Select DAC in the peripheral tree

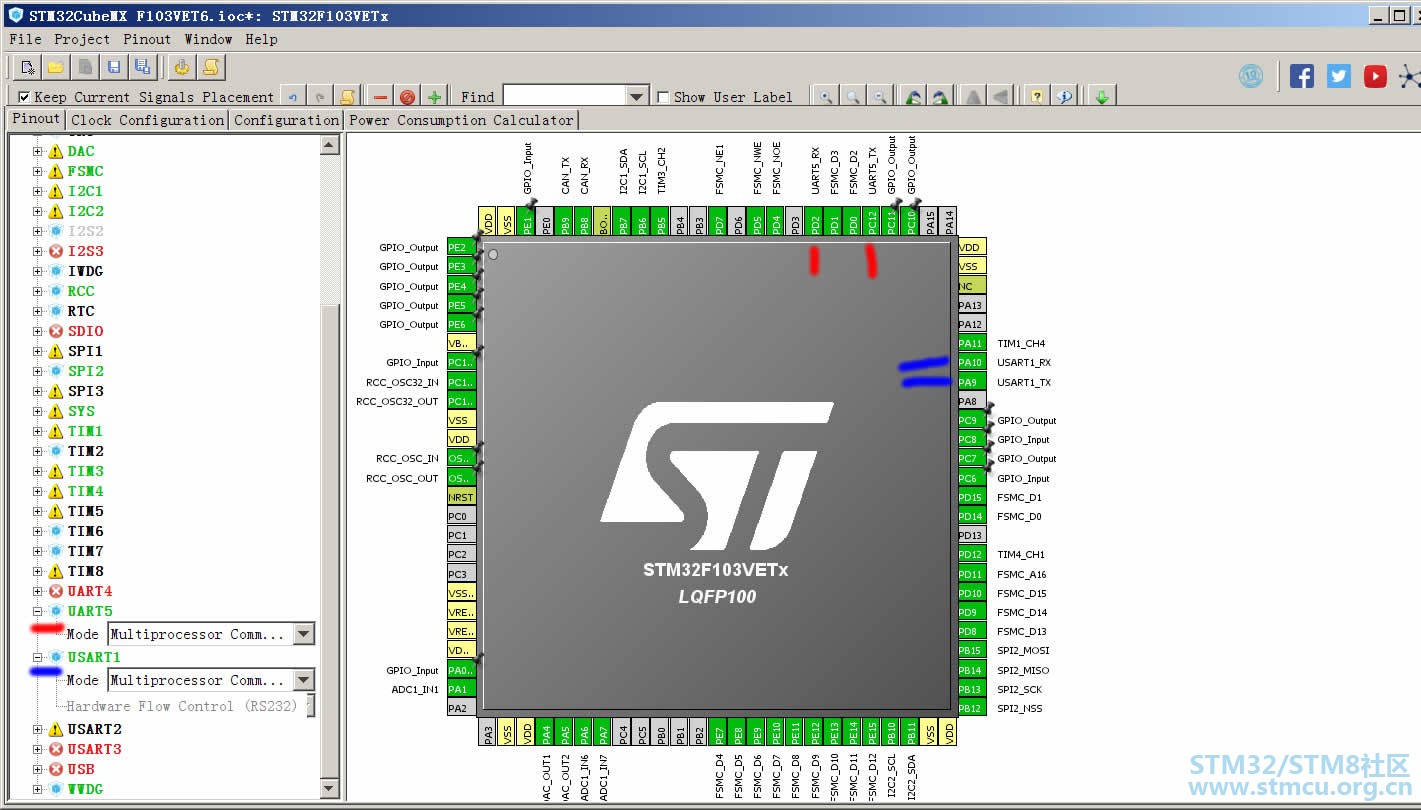click(x=81, y=151)
